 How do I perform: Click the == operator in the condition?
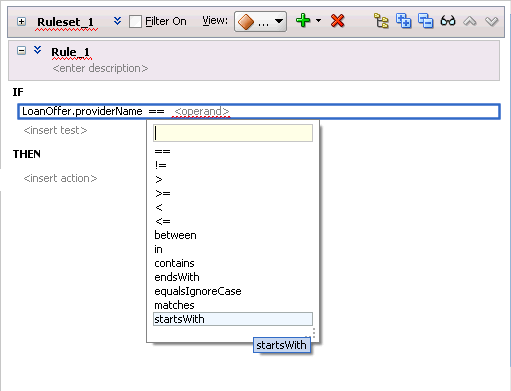click(156, 111)
